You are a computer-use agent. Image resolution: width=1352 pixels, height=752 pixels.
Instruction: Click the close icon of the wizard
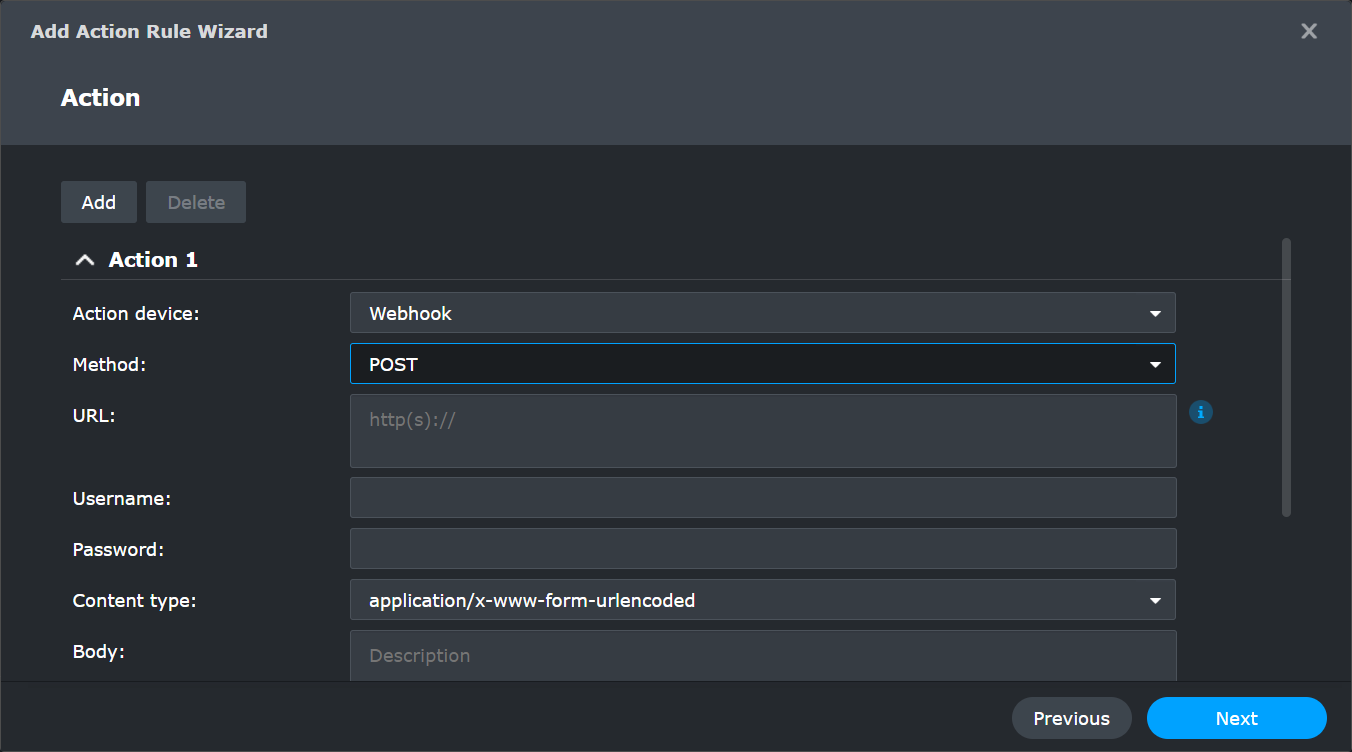click(1309, 31)
